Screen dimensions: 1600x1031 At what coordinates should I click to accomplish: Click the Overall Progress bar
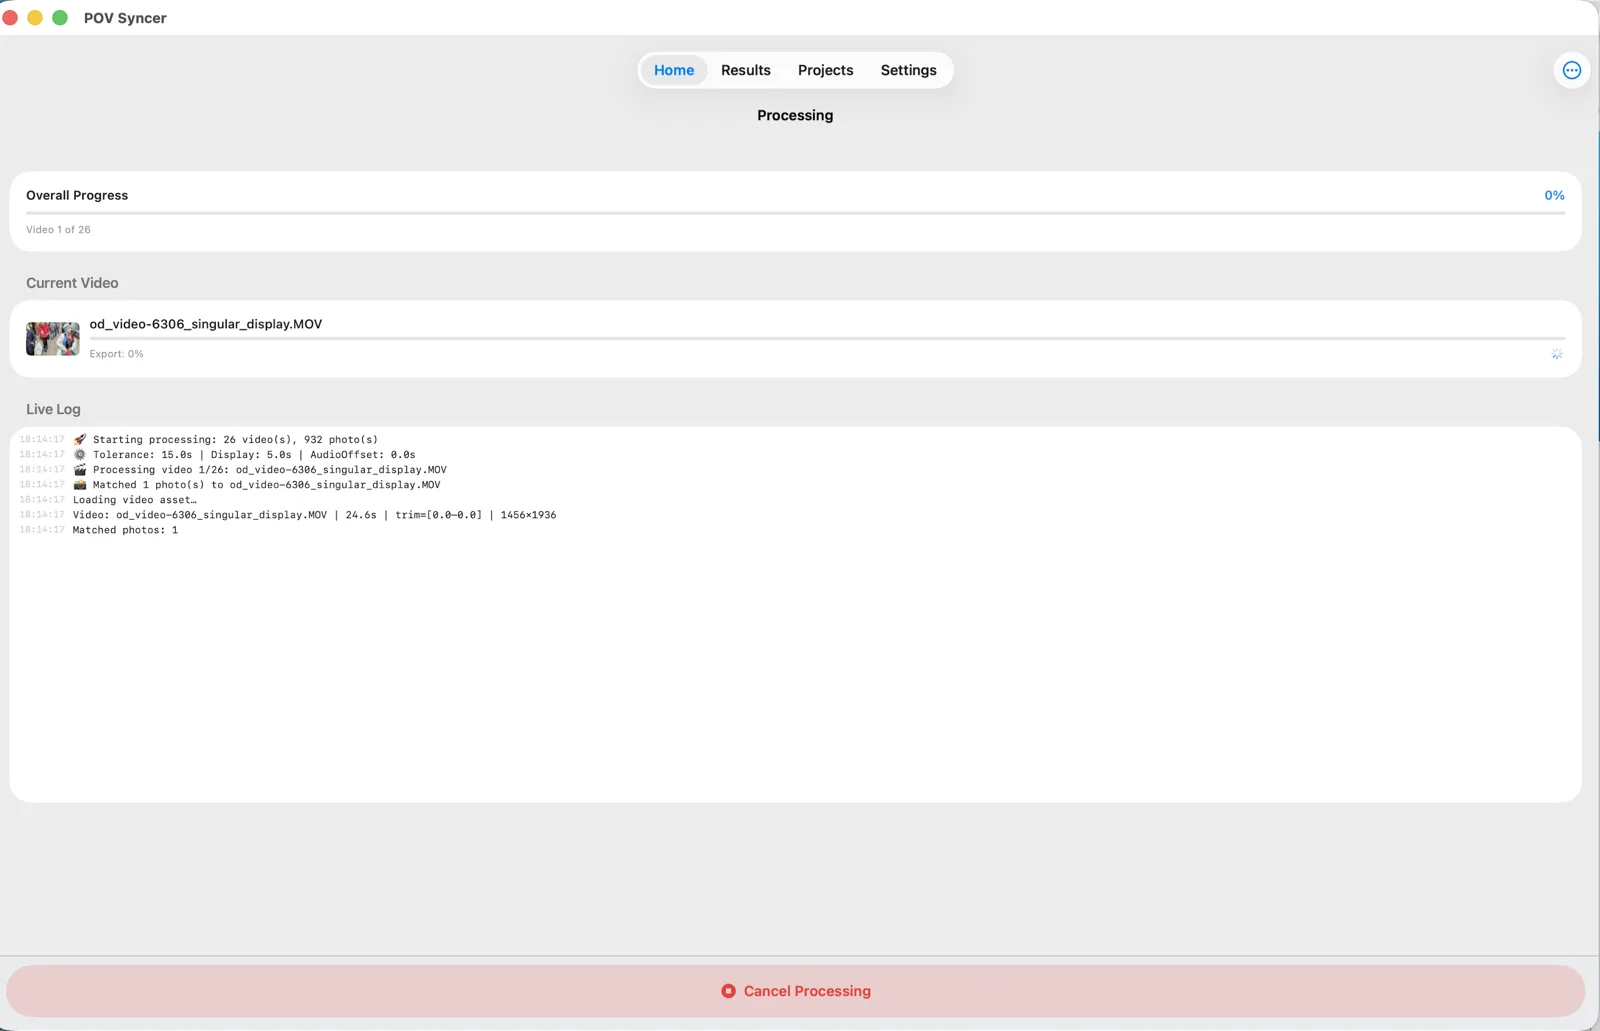795,212
